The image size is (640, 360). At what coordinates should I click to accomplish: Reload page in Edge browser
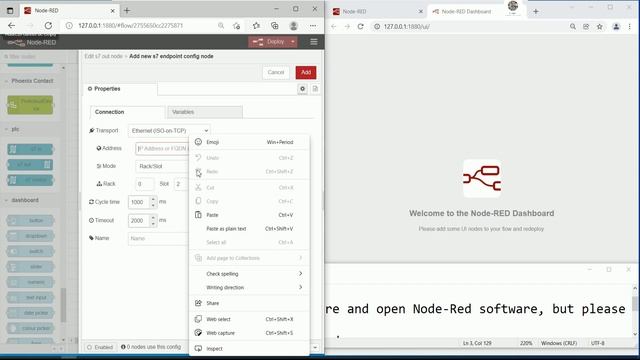pos(48,26)
